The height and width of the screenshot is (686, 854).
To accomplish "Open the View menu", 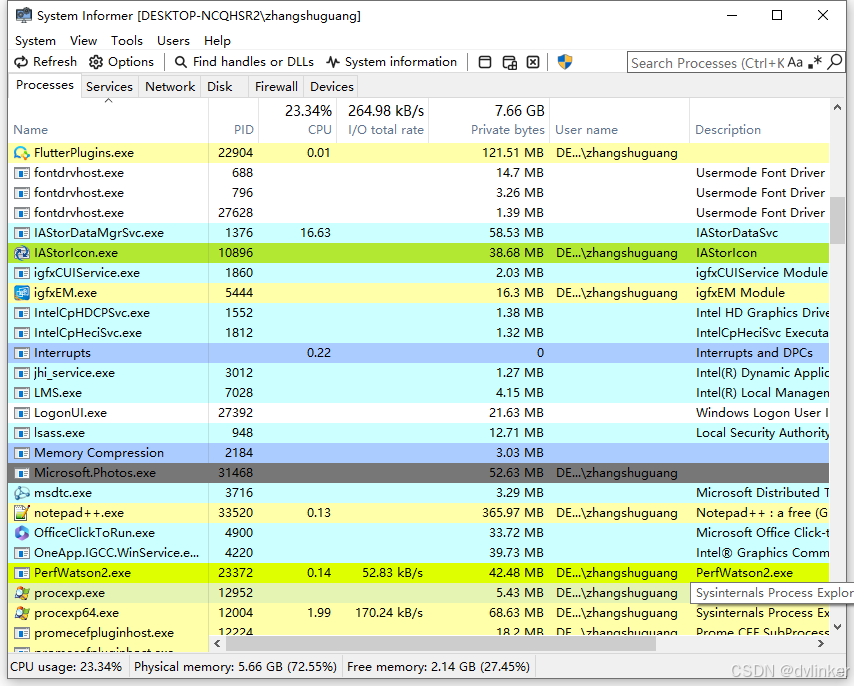I will (83, 41).
